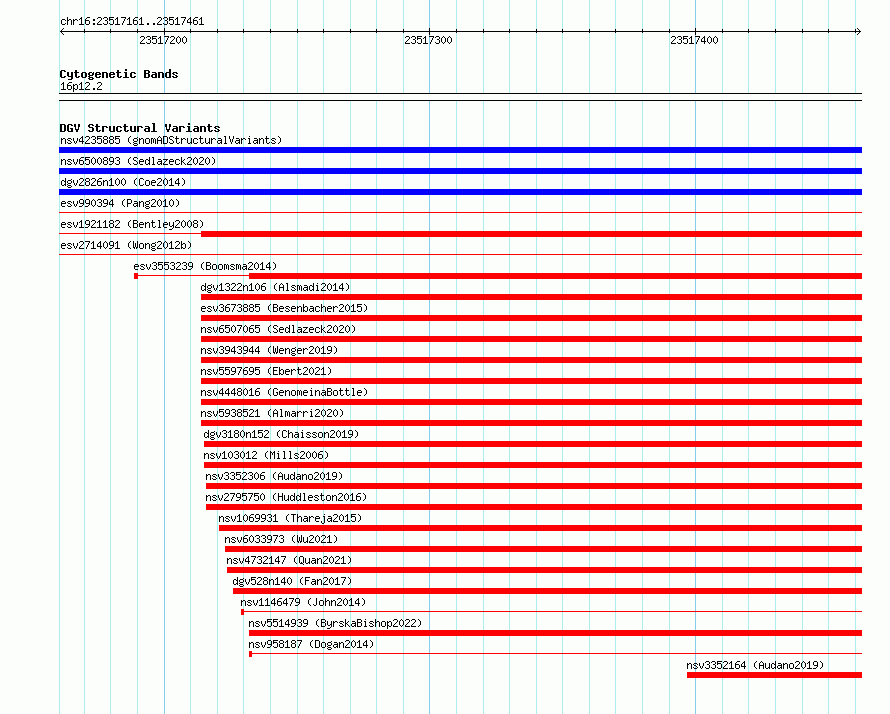Select nsv2795750 Huddleston2016 label
This screenshot has width=890, height=714.
coord(286,497)
